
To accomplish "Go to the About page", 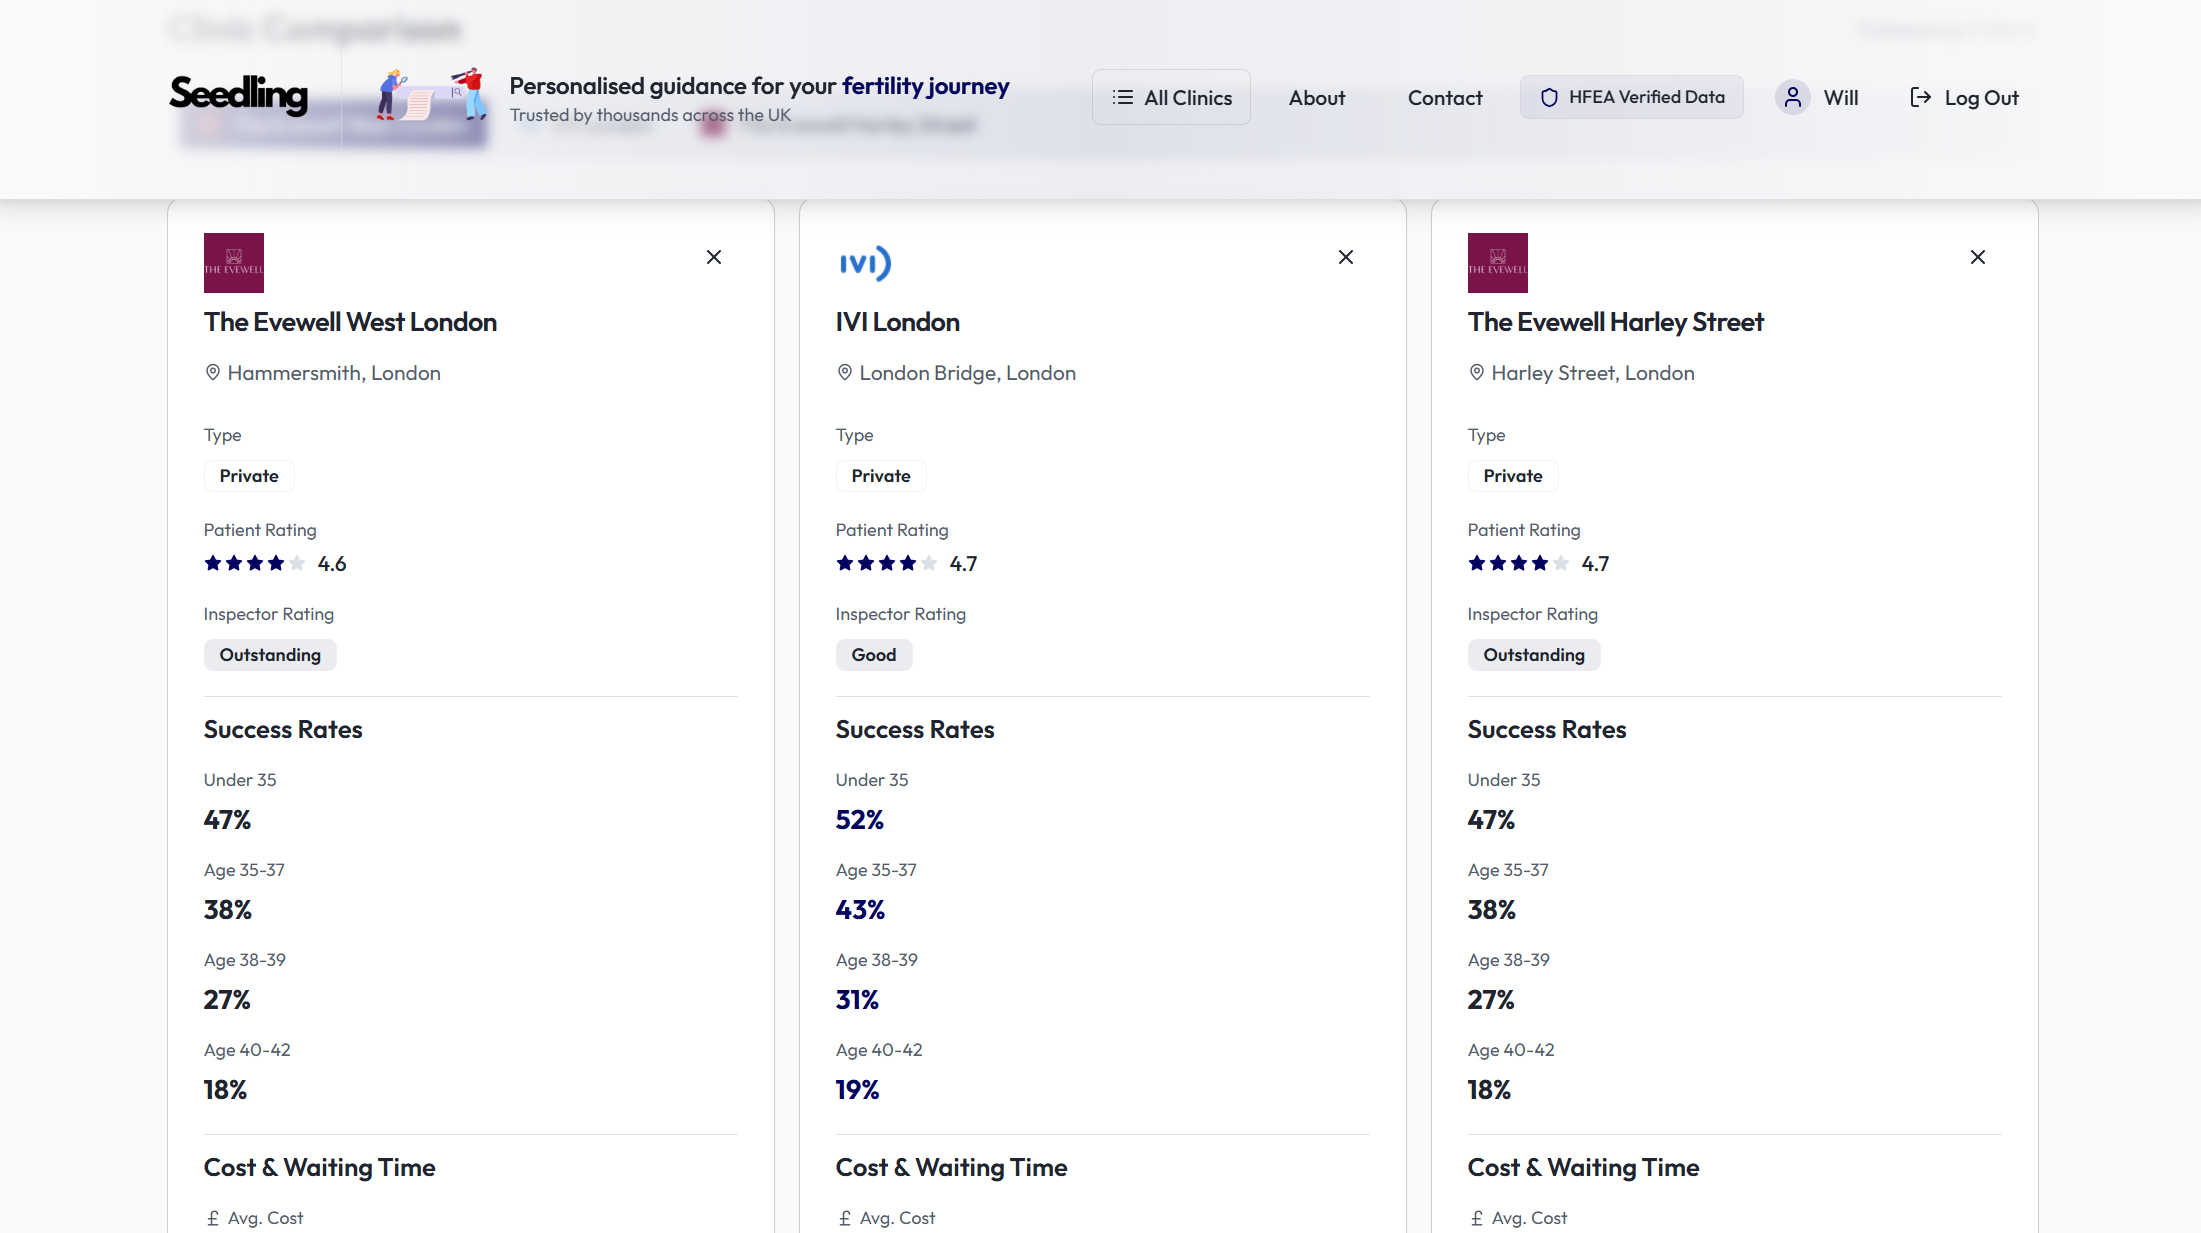I will (1317, 97).
